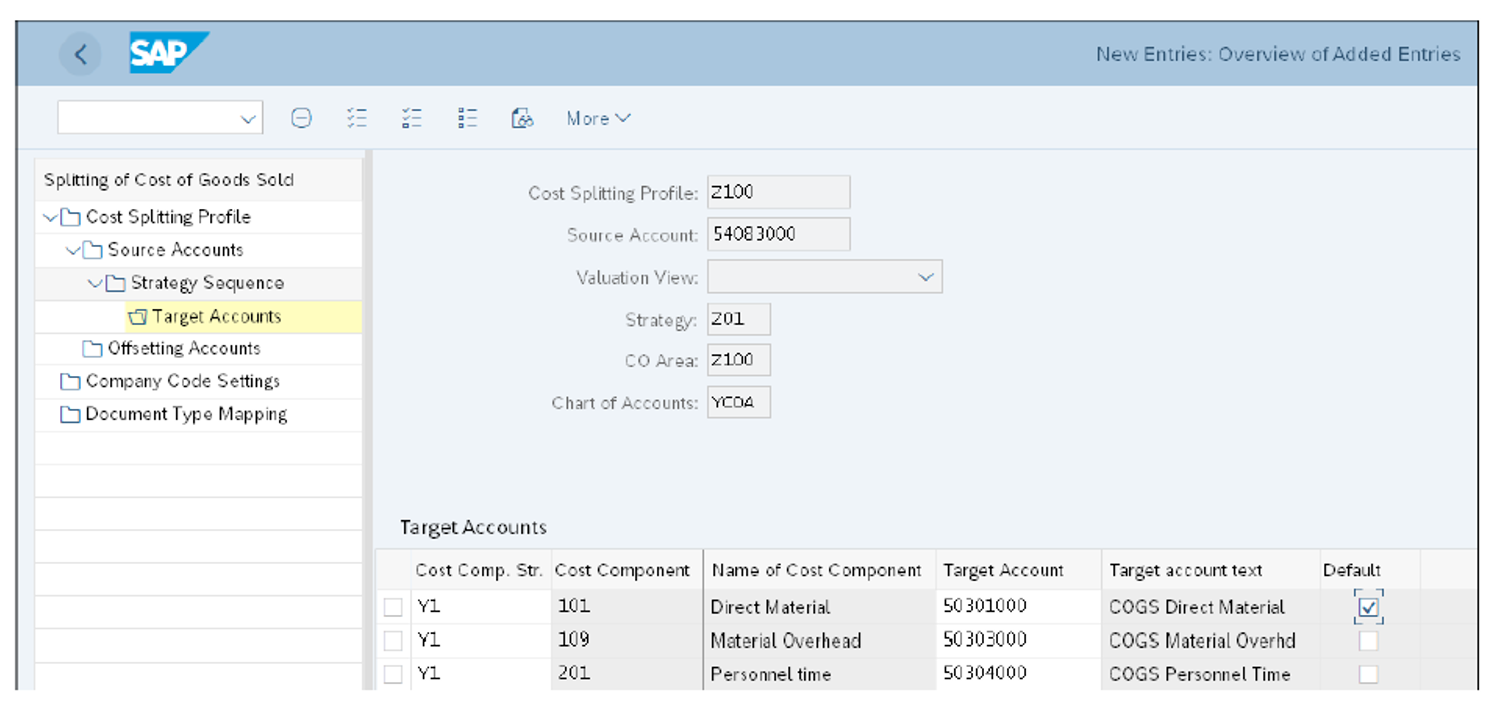The height and width of the screenshot is (712, 1500).
Task: Click the Offsetting Accounts folder icon
Action: (92, 348)
